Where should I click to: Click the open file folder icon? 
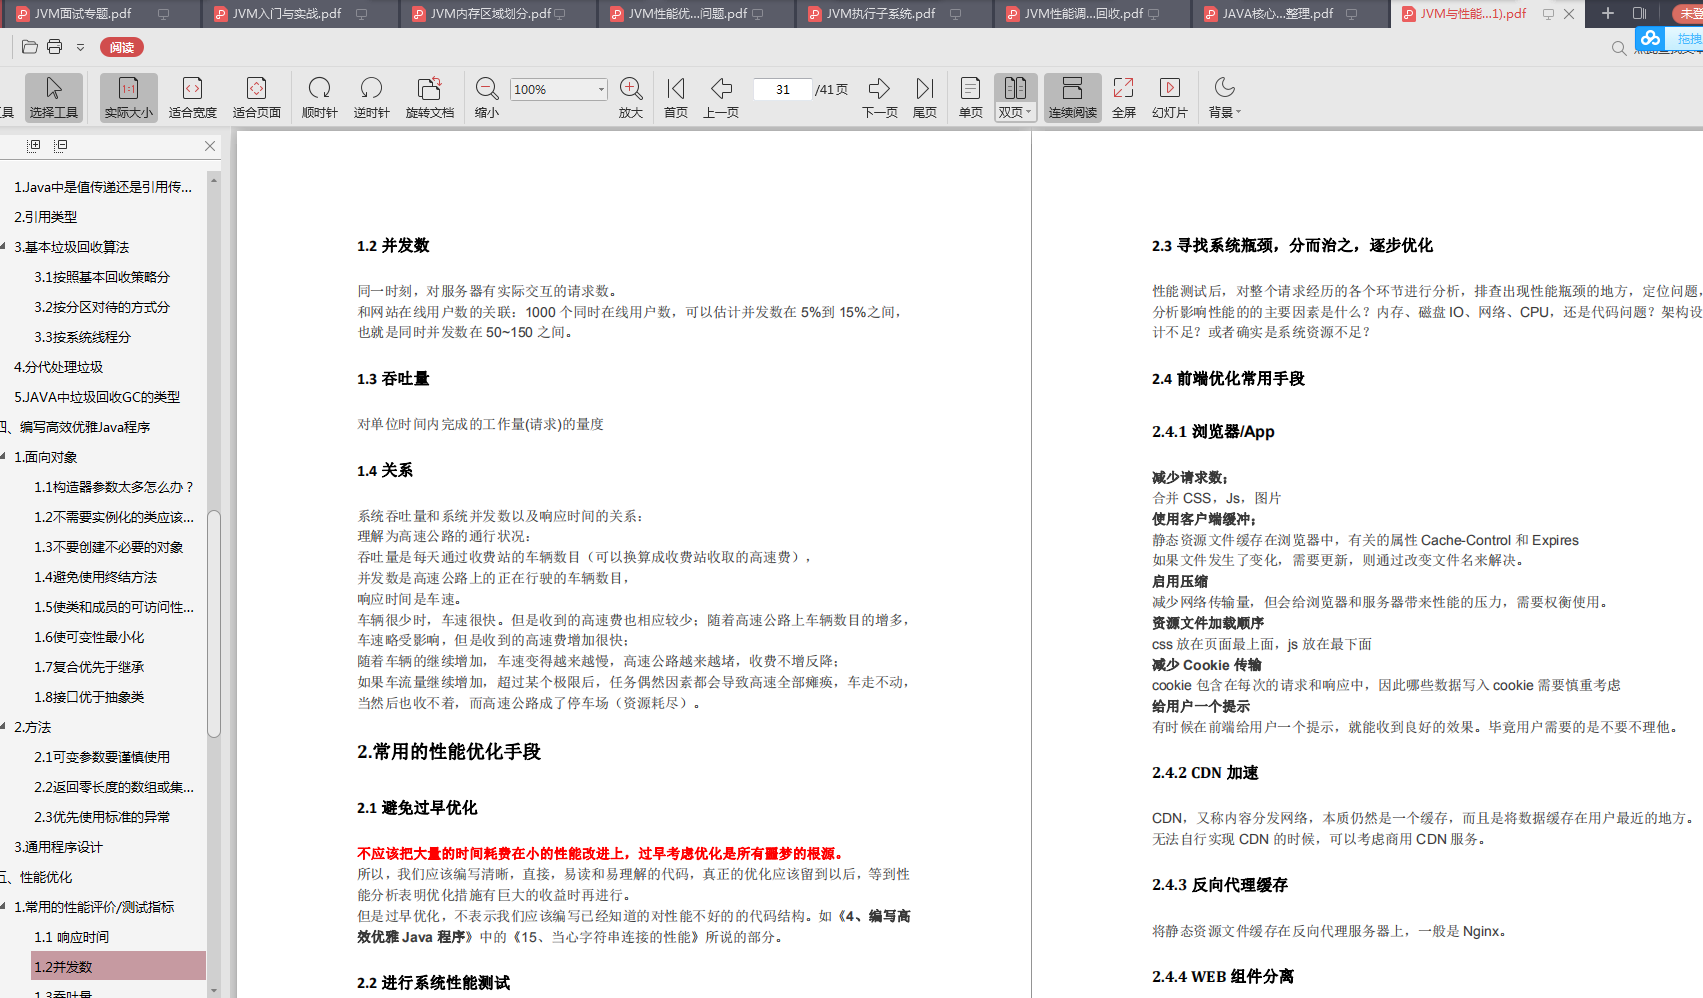(30, 47)
